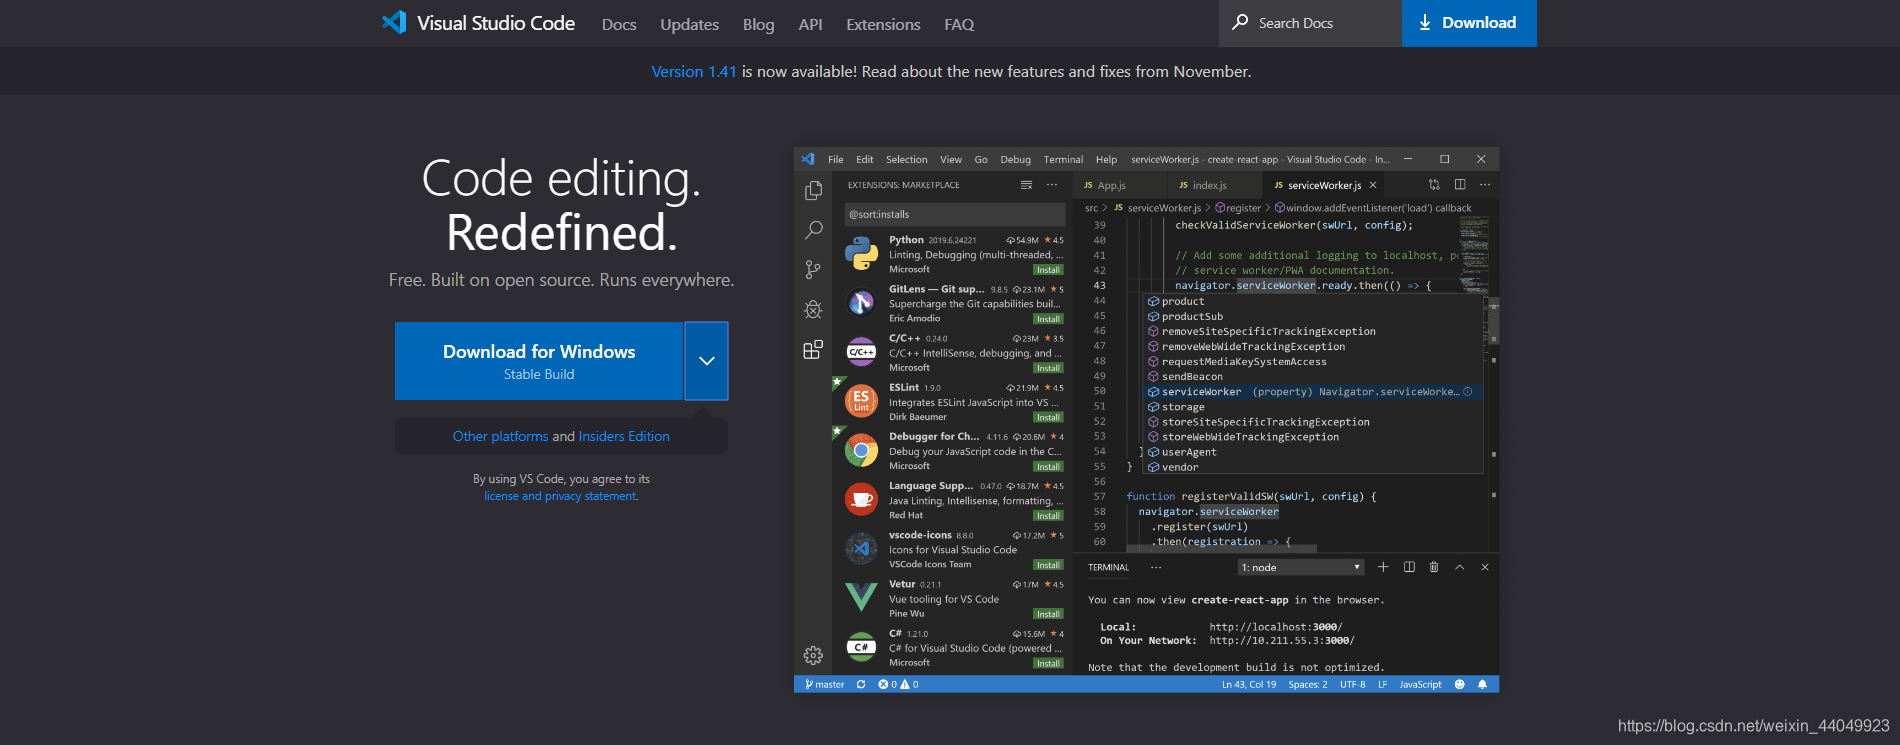Open the Terminal menu in the VS Code window

coord(1063,159)
